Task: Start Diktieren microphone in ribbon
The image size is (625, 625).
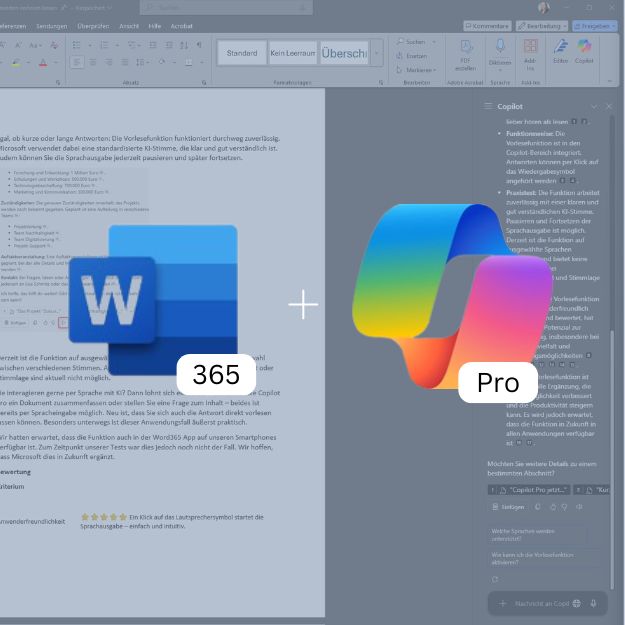Action: (500, 51)
